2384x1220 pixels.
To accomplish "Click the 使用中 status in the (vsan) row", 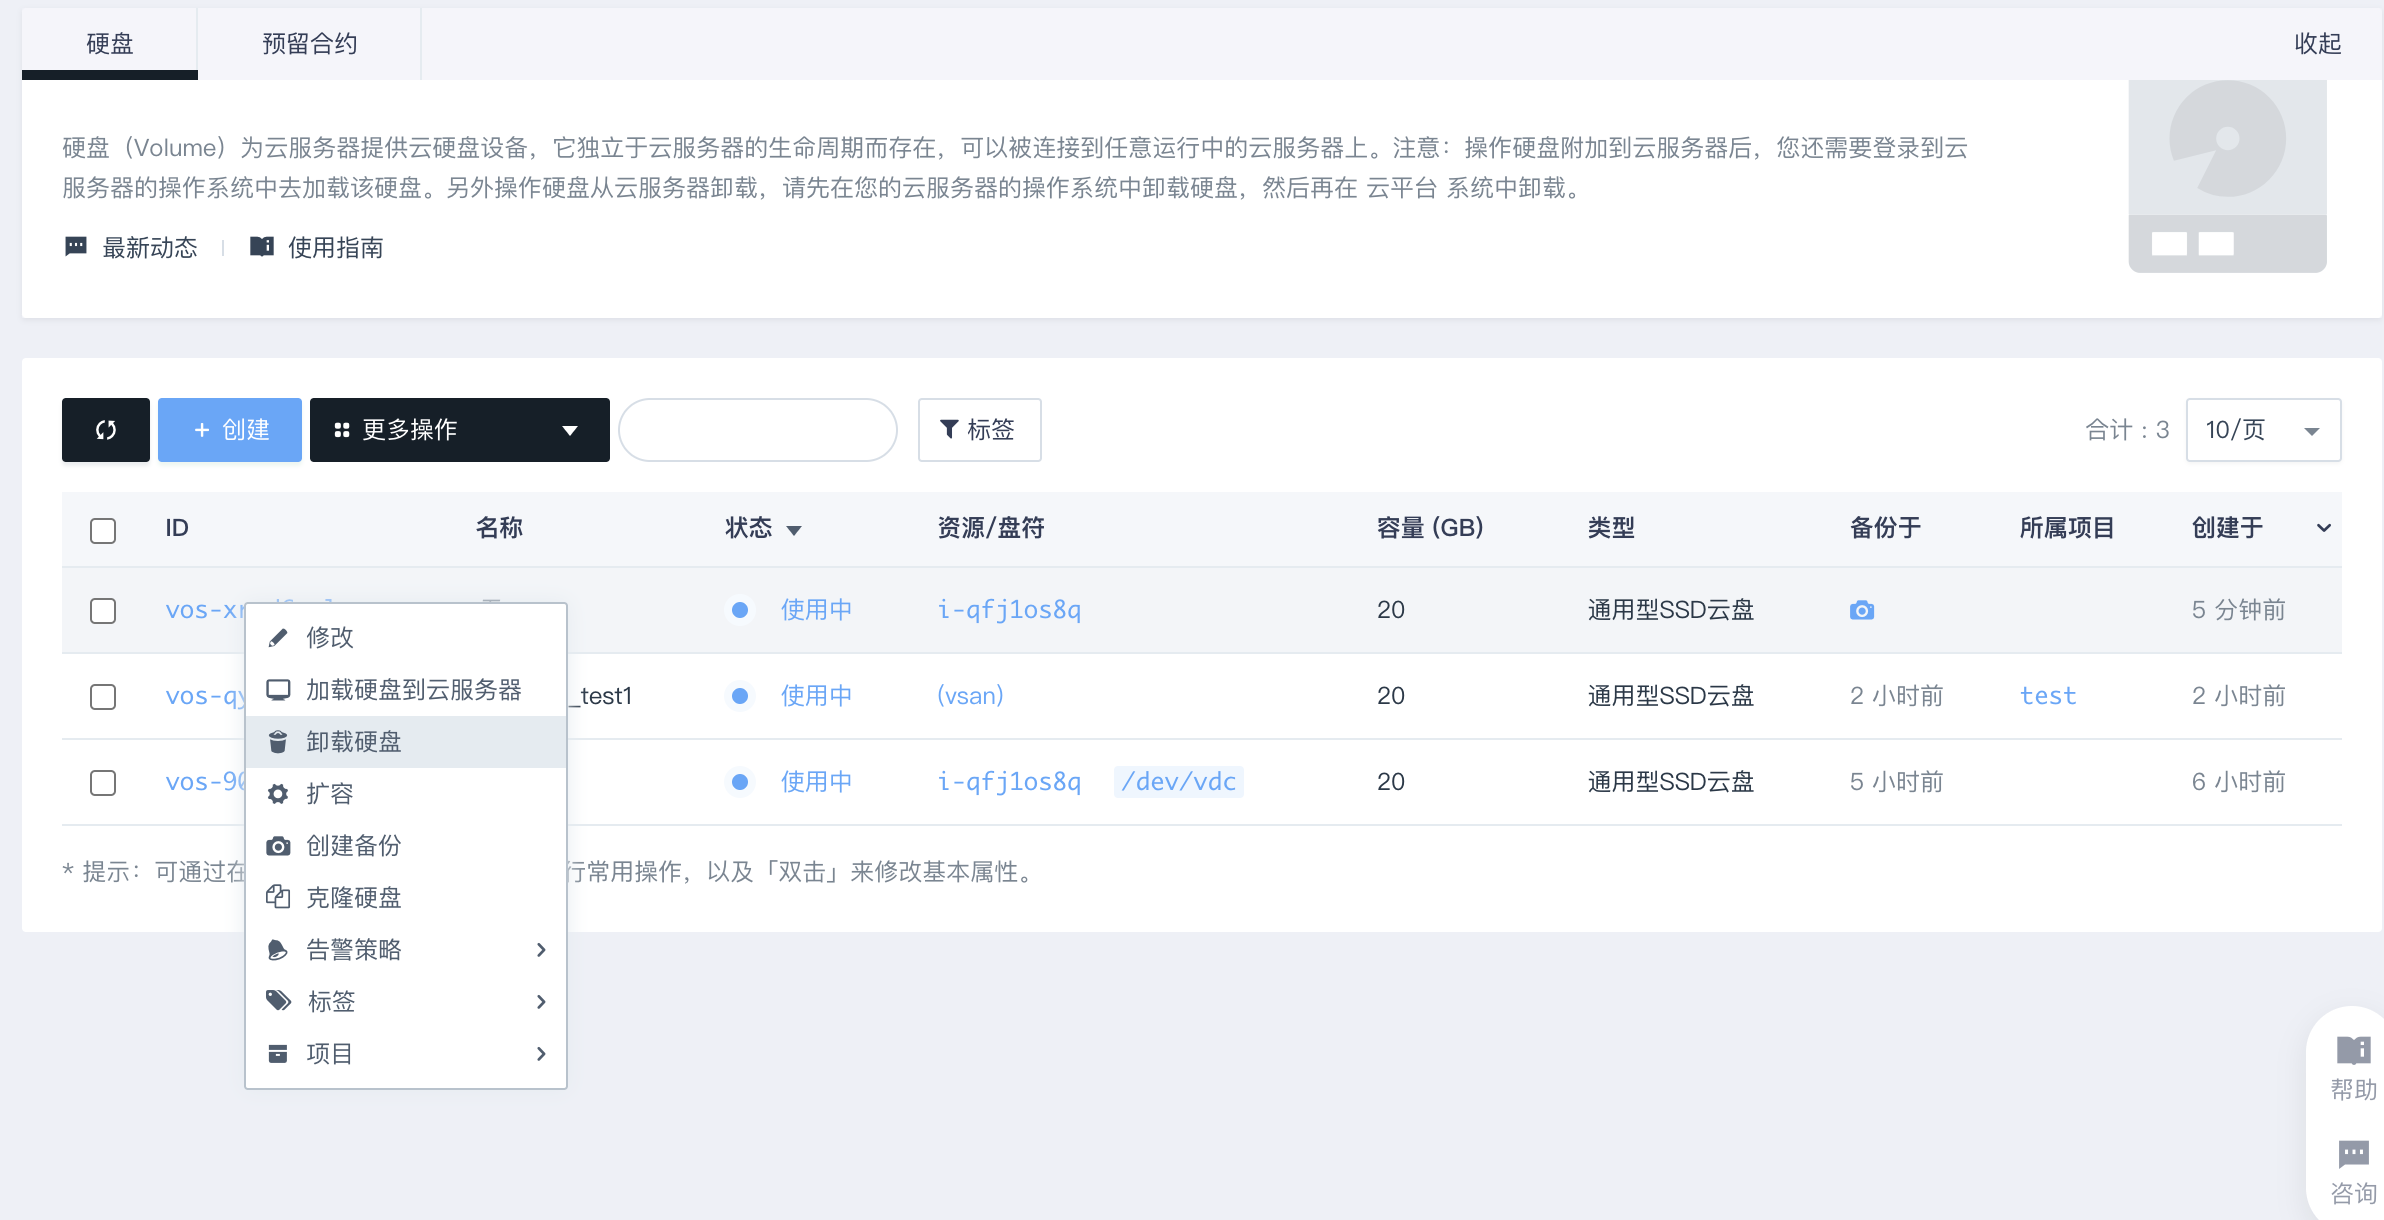I will 816,696.
